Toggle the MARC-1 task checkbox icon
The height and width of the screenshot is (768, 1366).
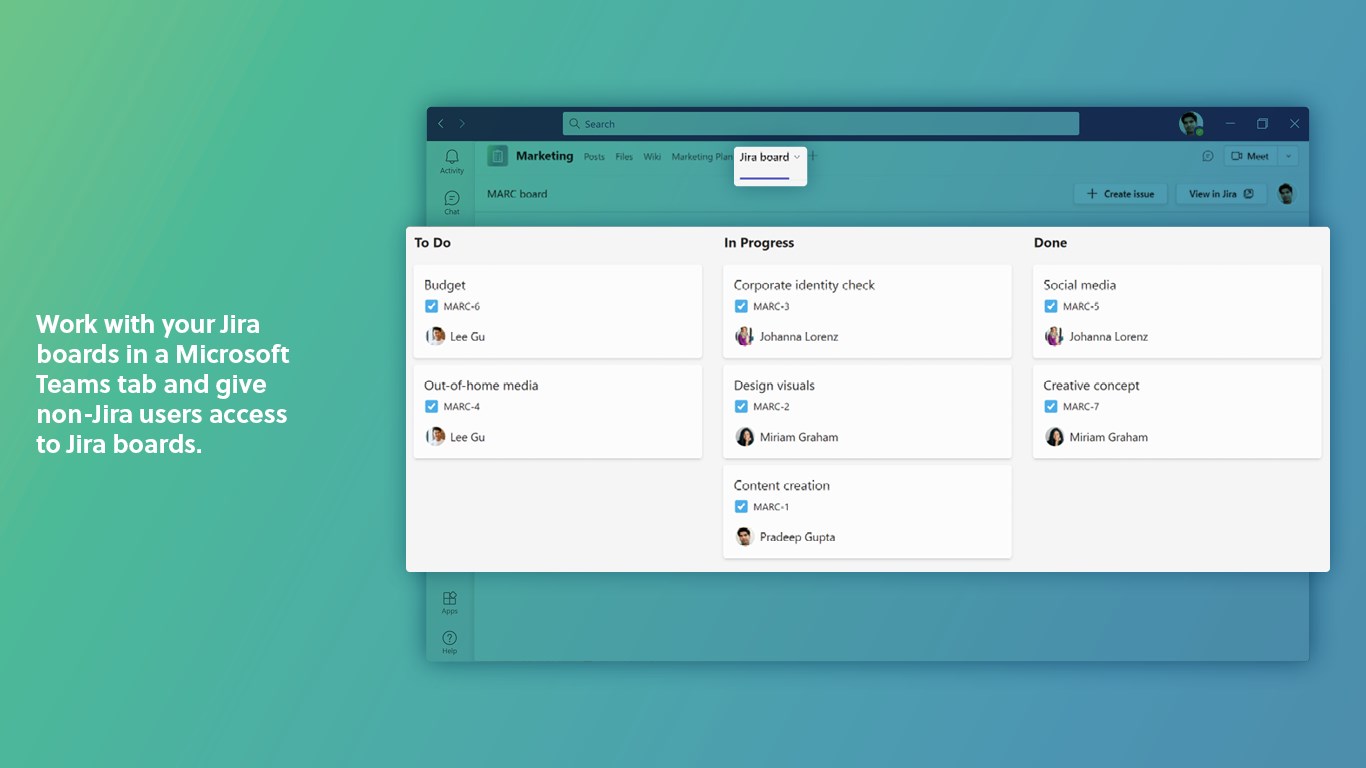pos(741,507)
